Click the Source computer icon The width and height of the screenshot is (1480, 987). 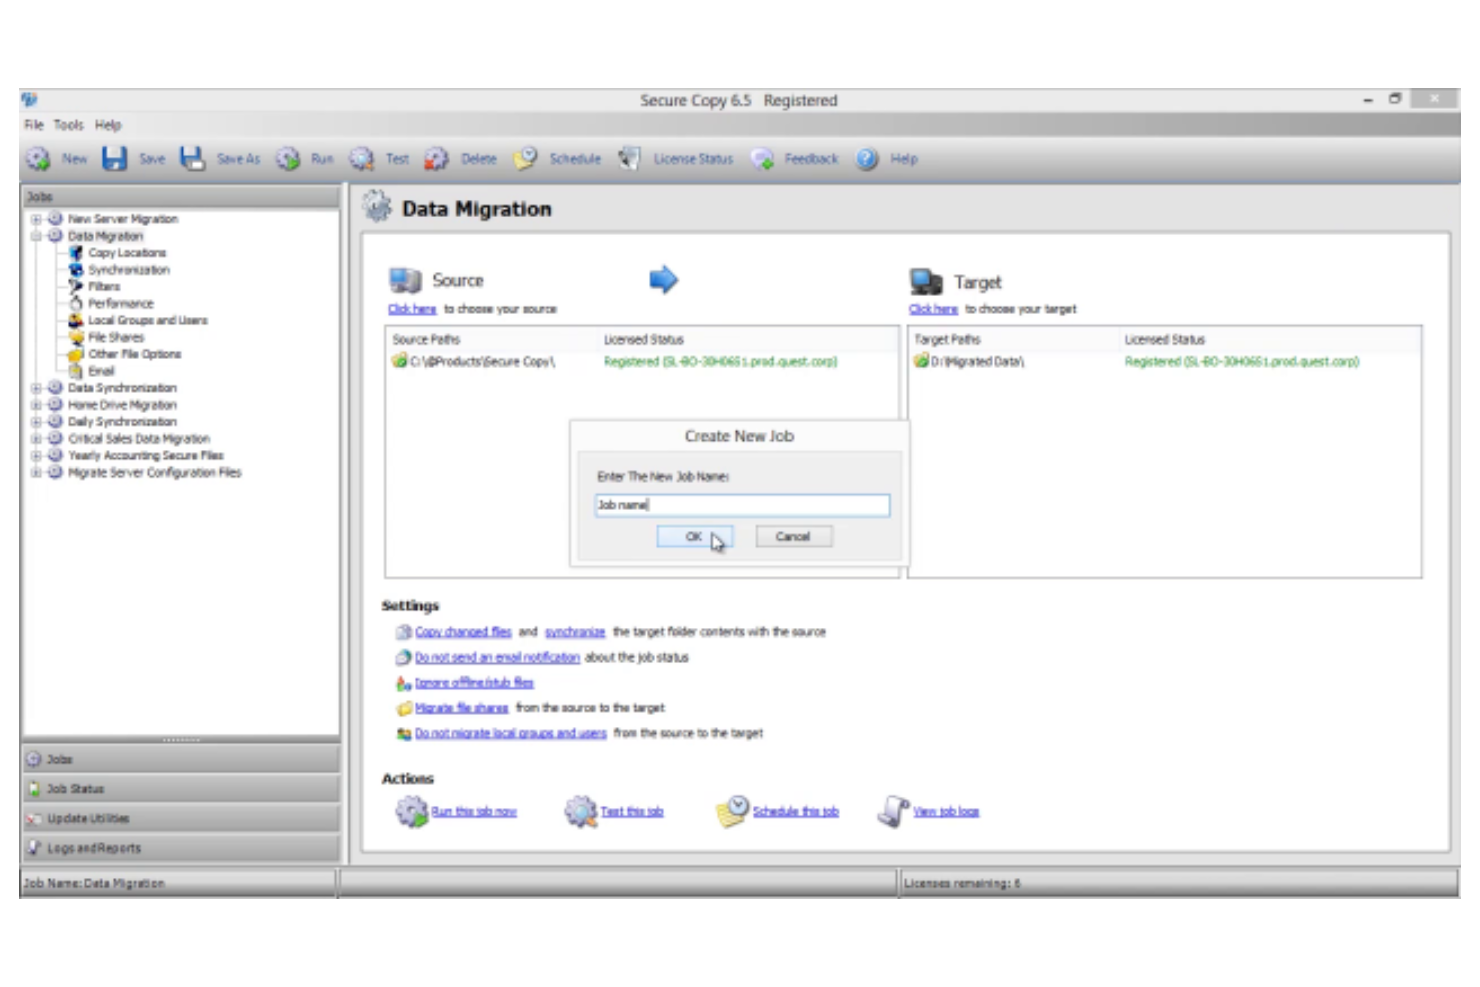pos(405,280)
